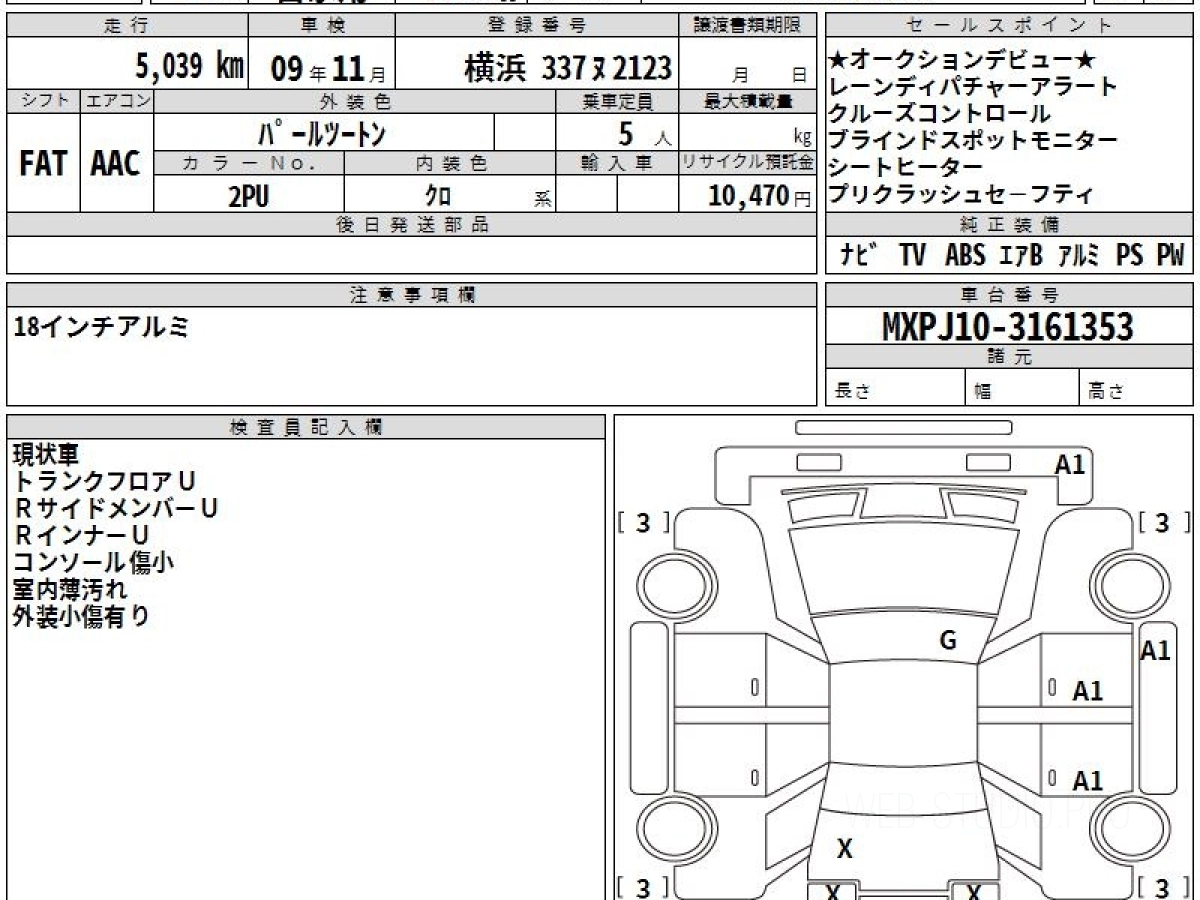Click the bottom-left [3] tire rating
This screenshot has height=900, width=1200.
tap(643, 886)
